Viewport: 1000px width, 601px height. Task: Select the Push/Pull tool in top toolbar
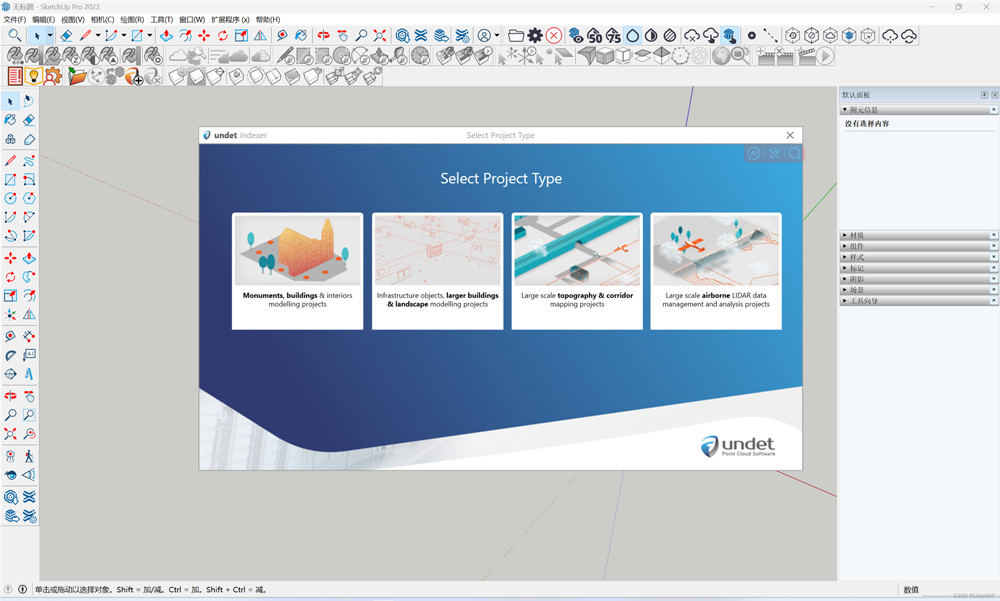166,36
